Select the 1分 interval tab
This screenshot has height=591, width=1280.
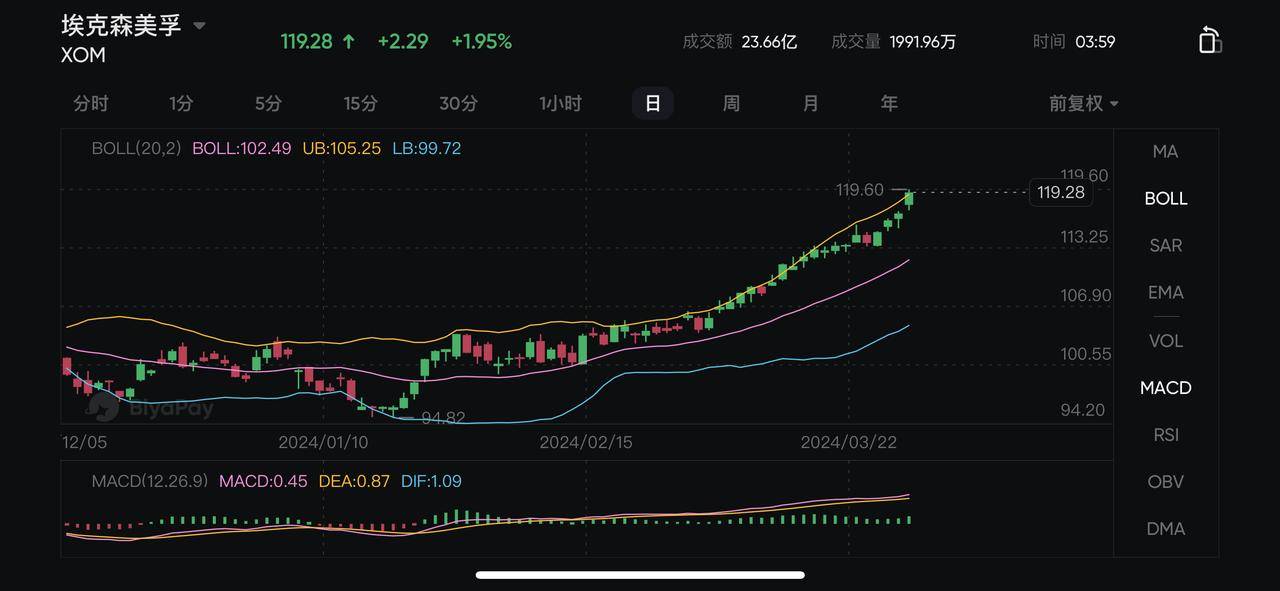coord(181,103)
